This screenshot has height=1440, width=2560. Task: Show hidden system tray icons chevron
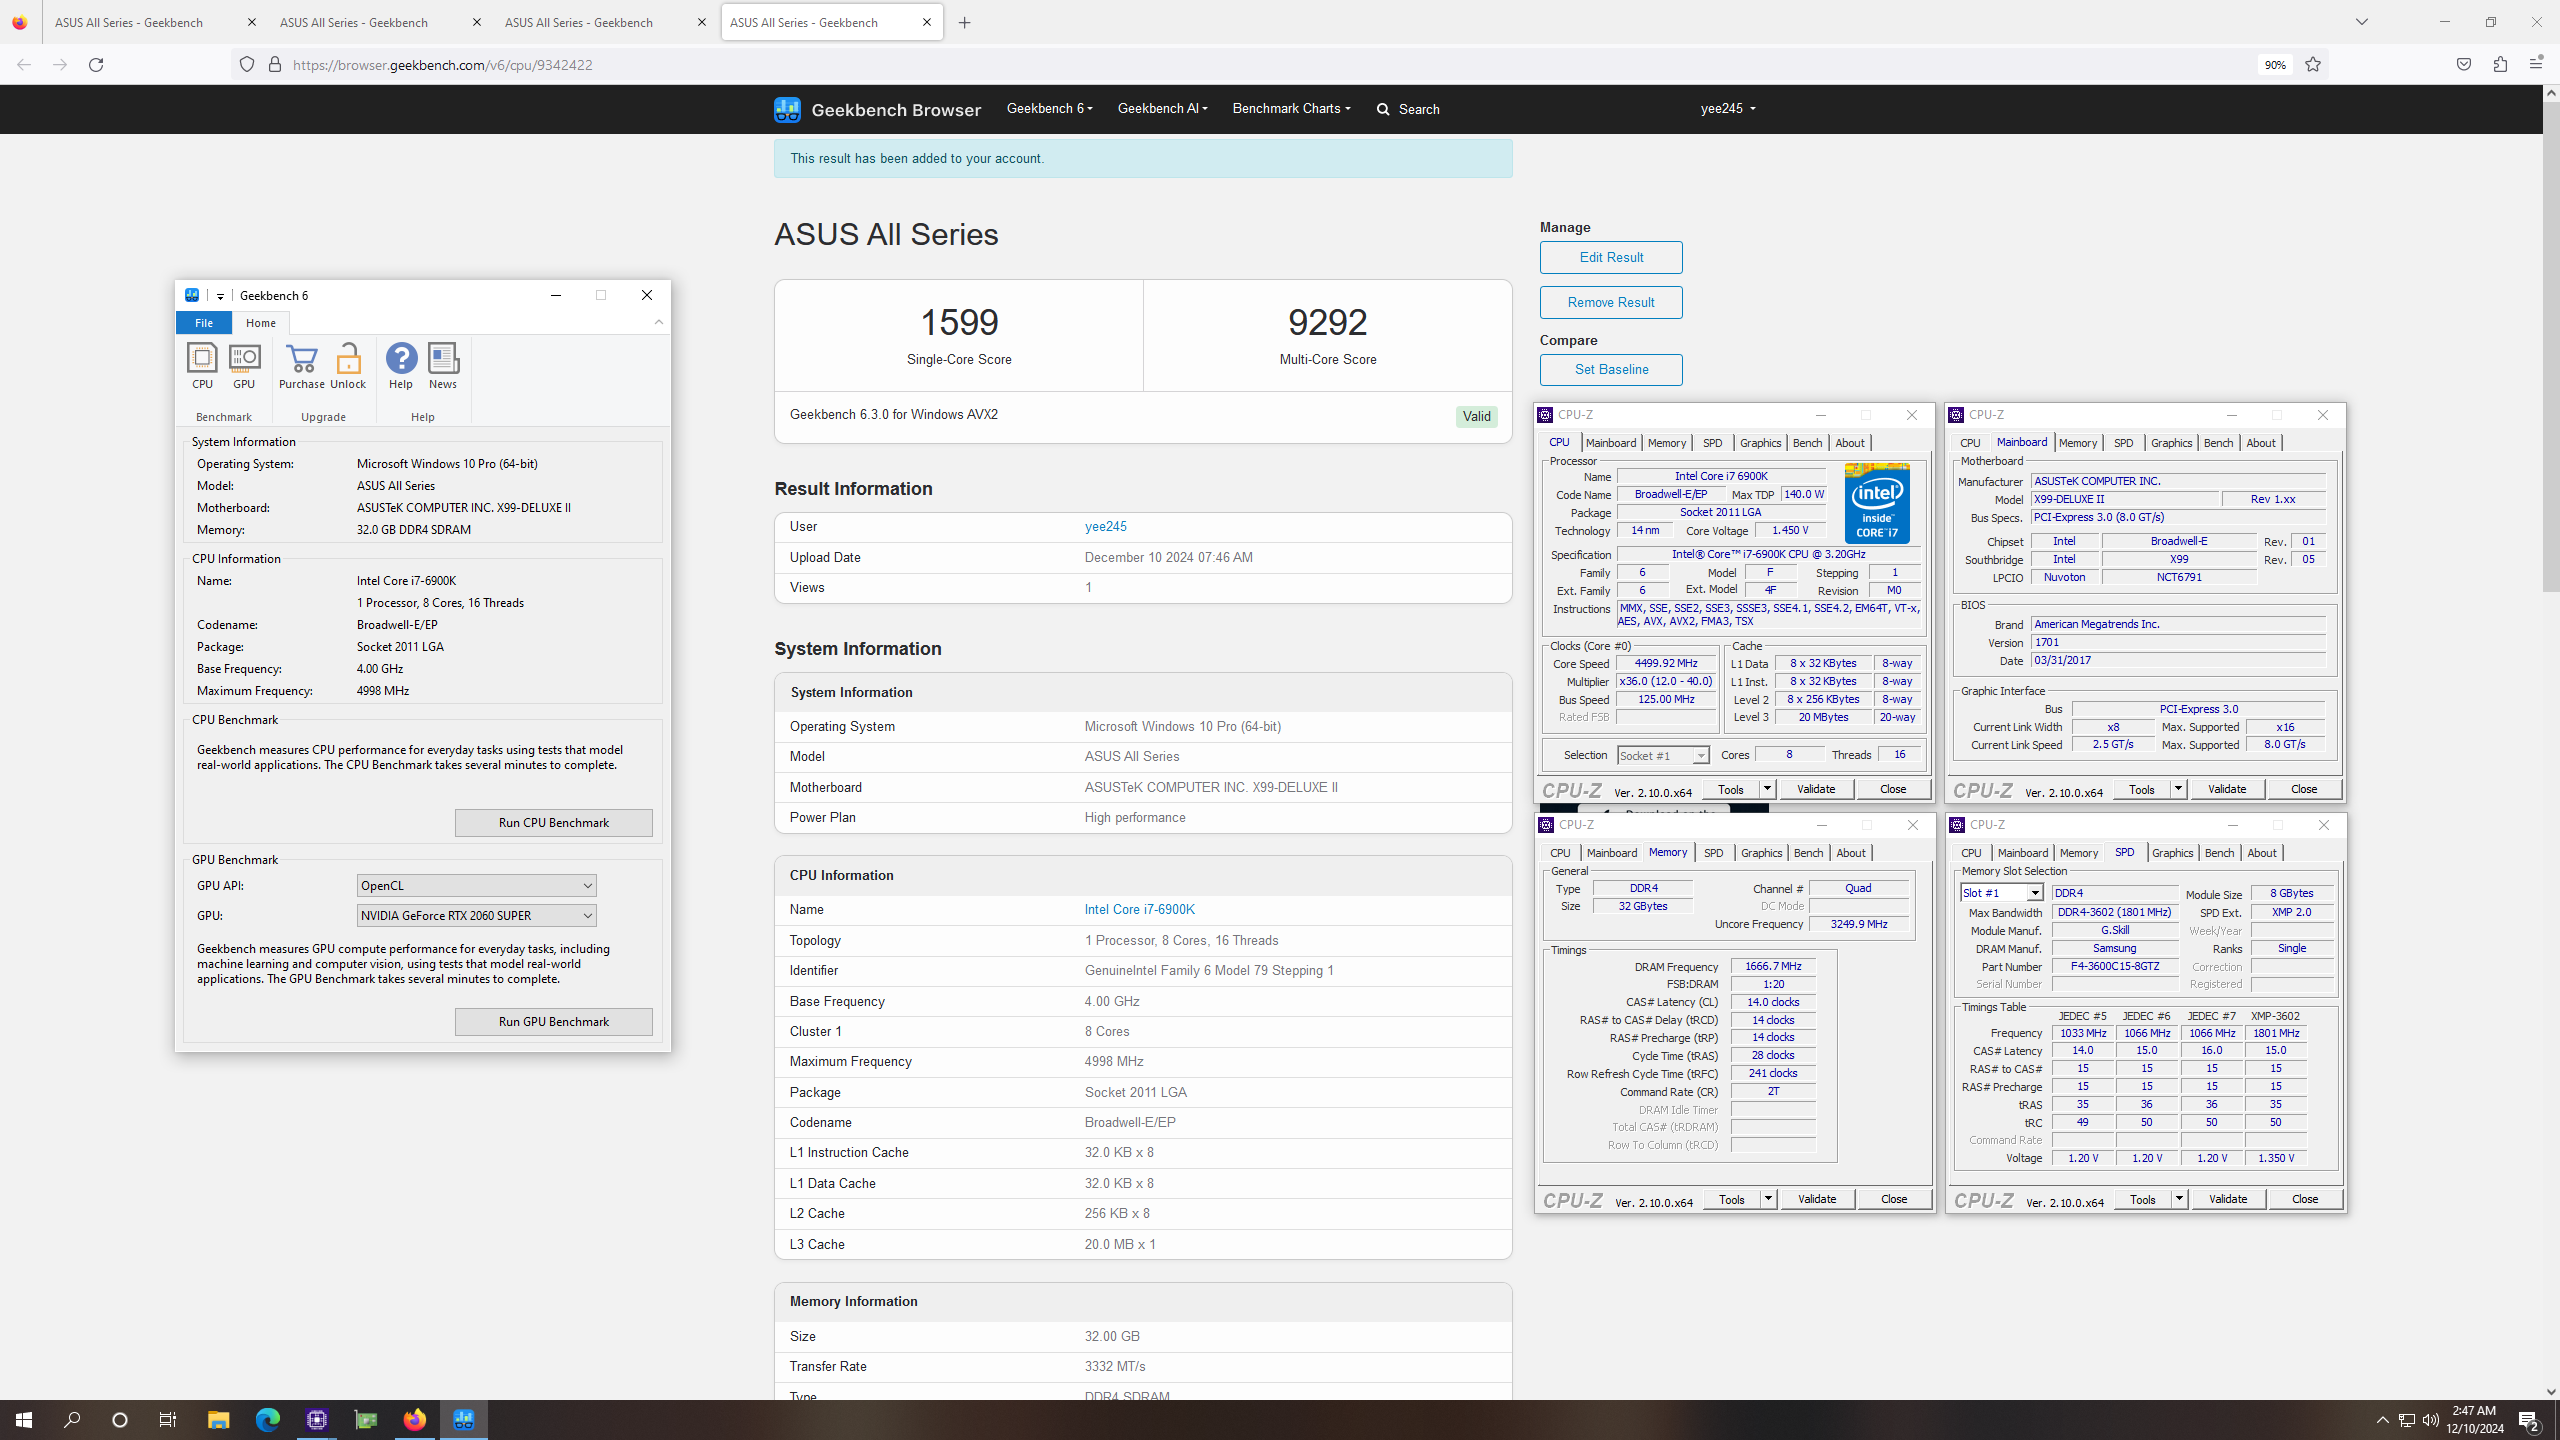(x=2383, y=1420)
